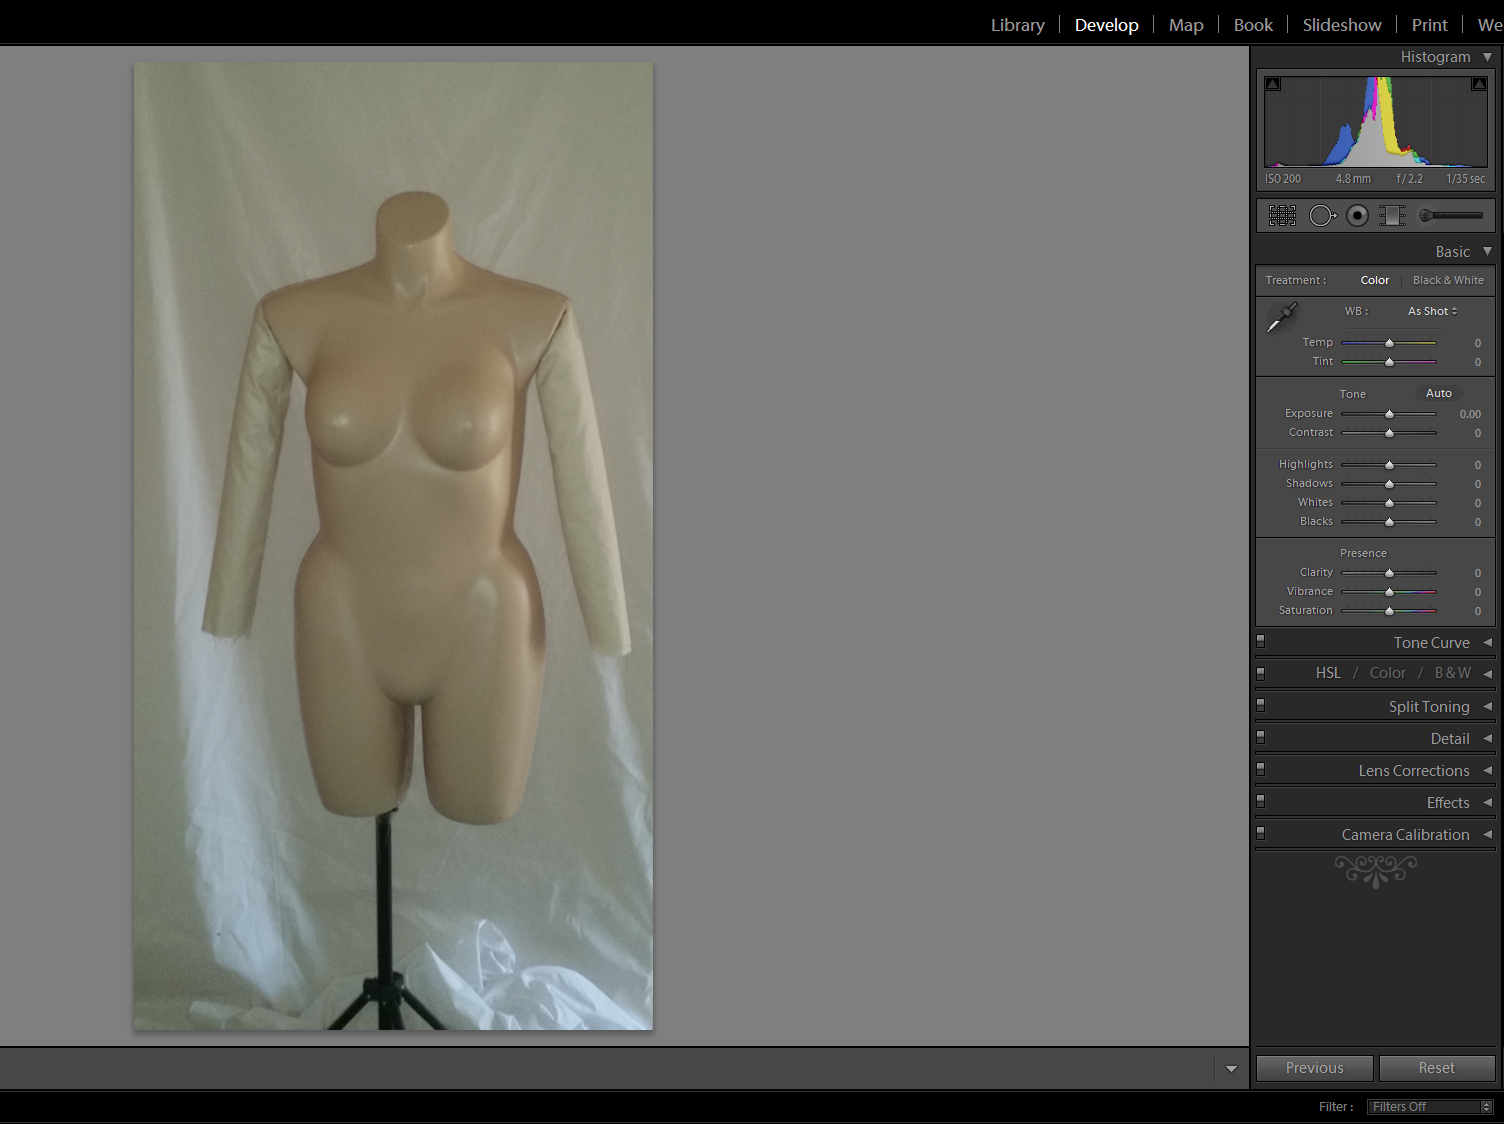Image resolution: width=1504 pixels, height=1124 pixels.
Task: Click the ISO 200 readout
Action: (x=1283, y=179)
